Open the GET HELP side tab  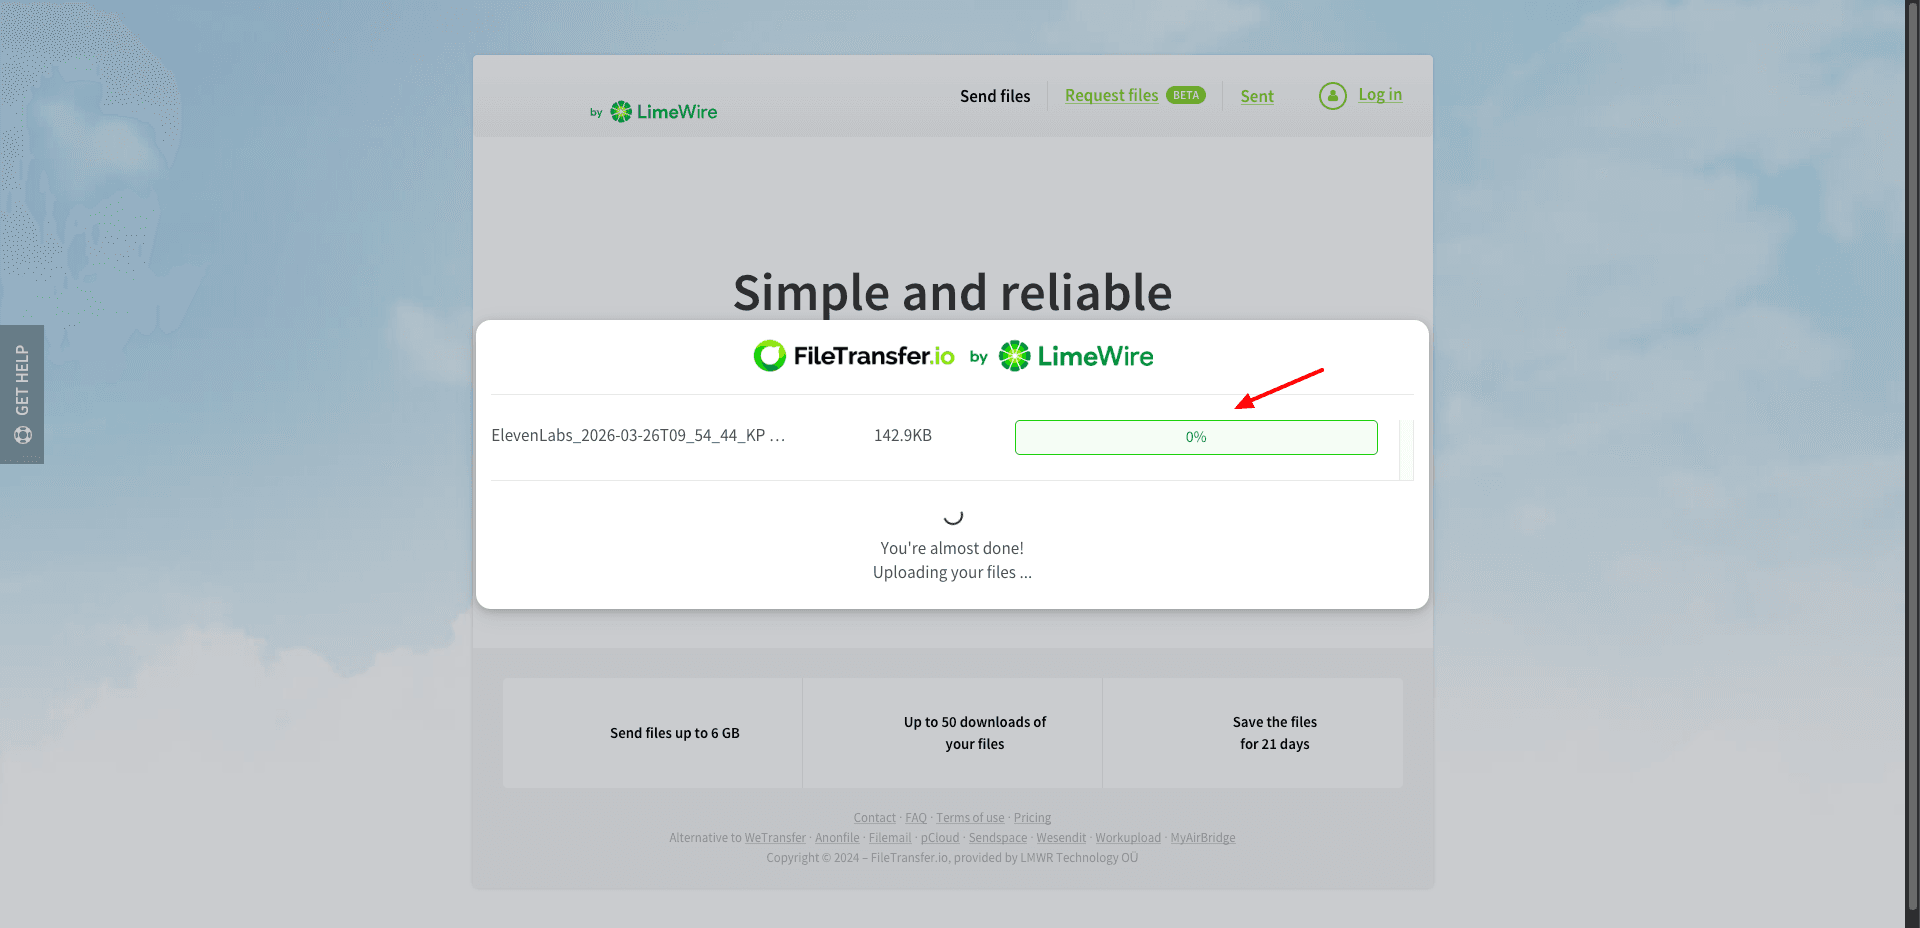[22, 394]
